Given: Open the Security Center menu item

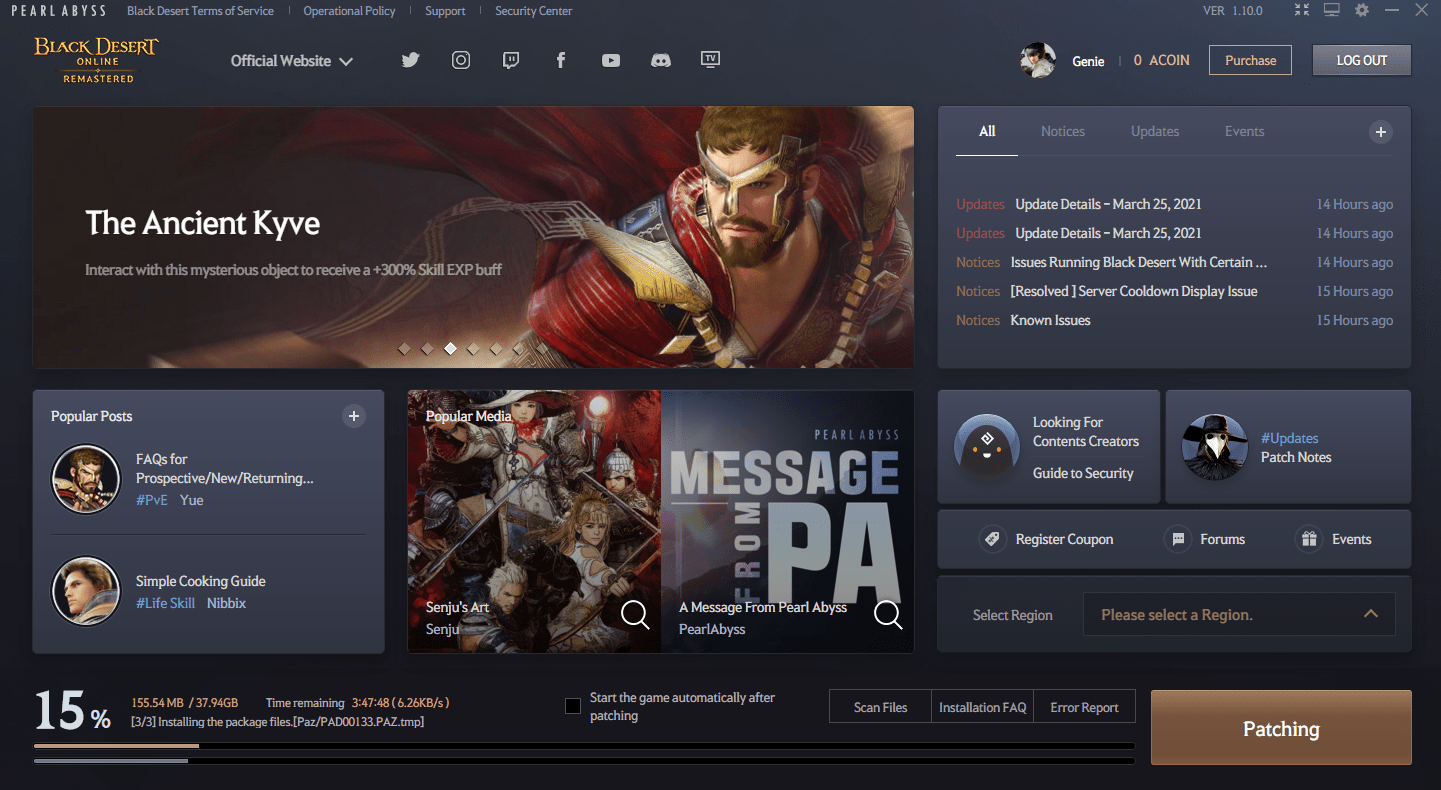Looking at the screenshot, I should [533, 10].
